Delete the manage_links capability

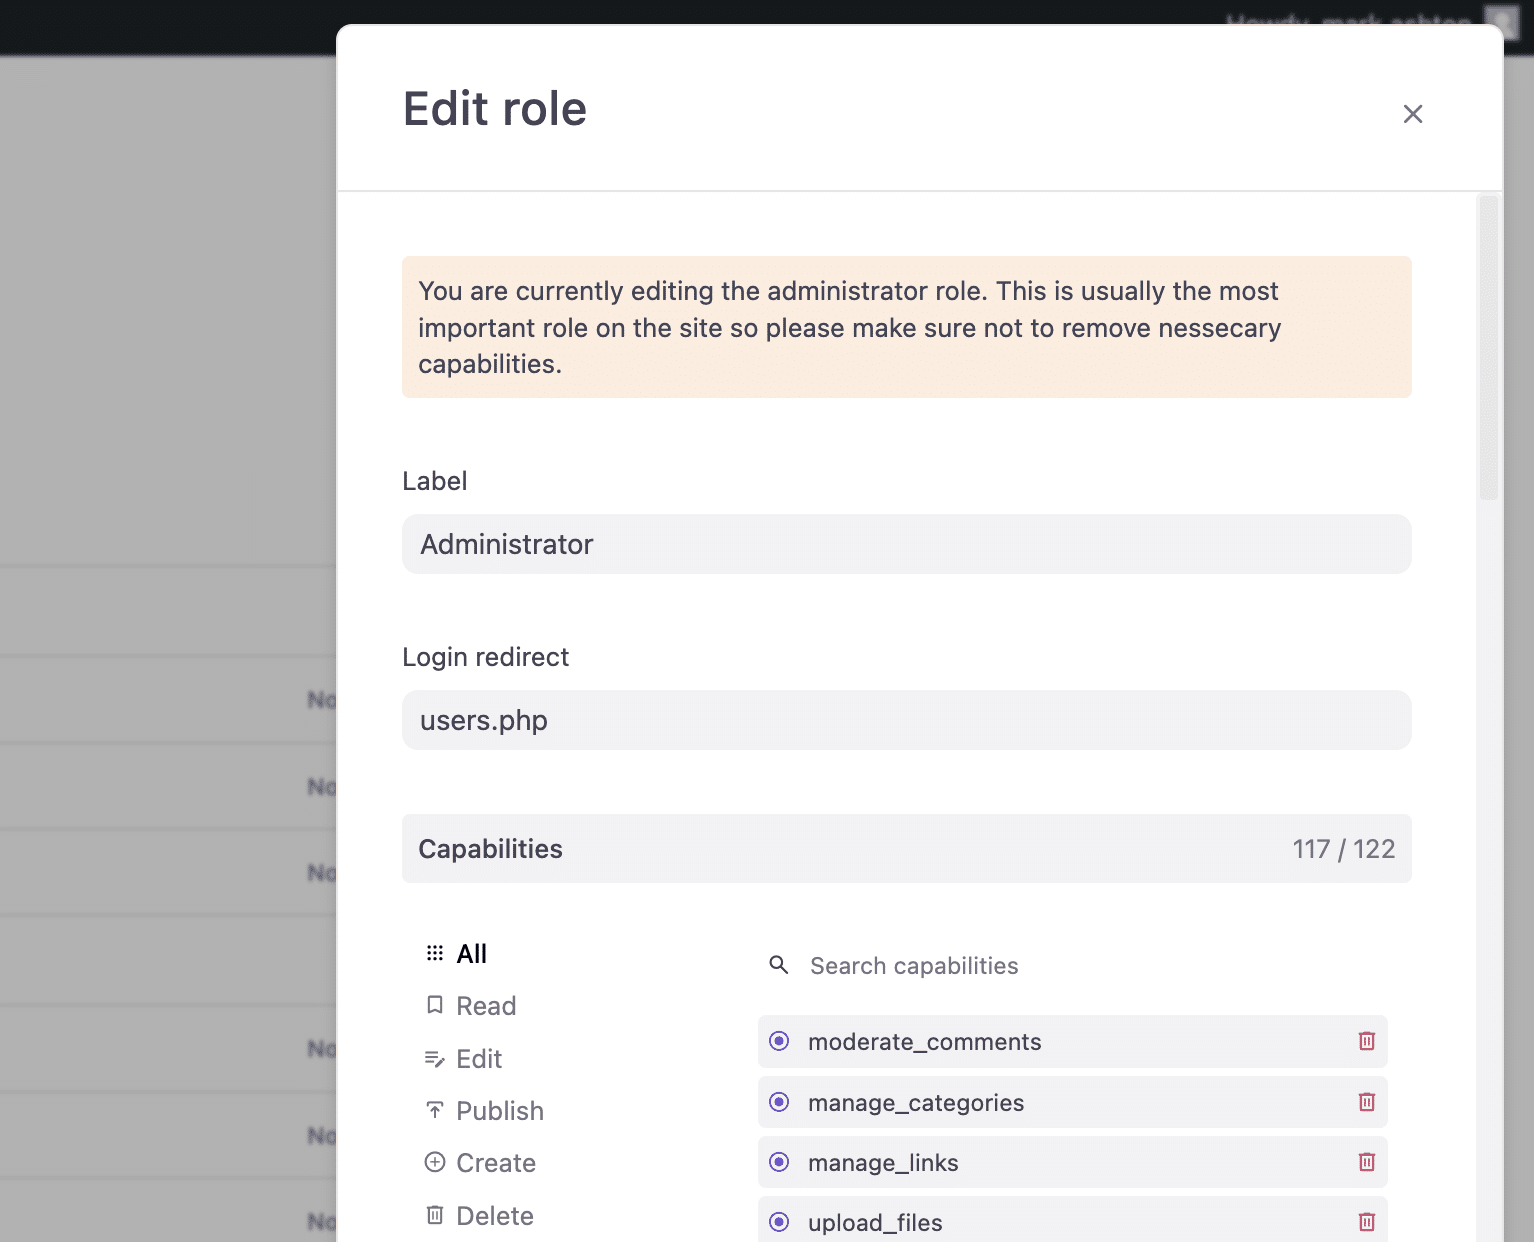(x=1367, y=1162)
